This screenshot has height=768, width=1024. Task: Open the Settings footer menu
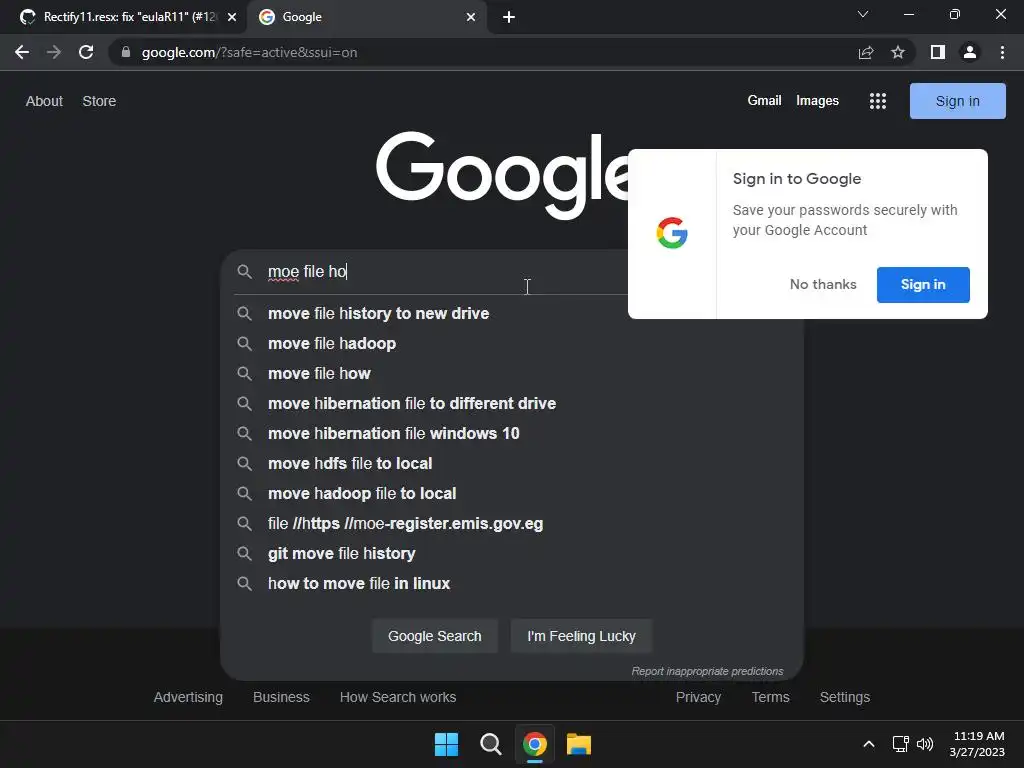coord(844,697)
